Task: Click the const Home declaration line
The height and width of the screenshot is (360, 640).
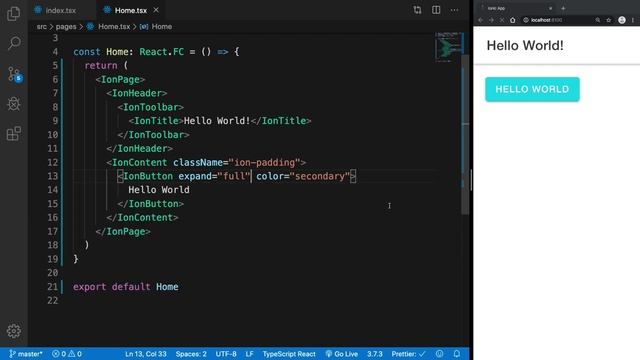Action: (156, 52)
